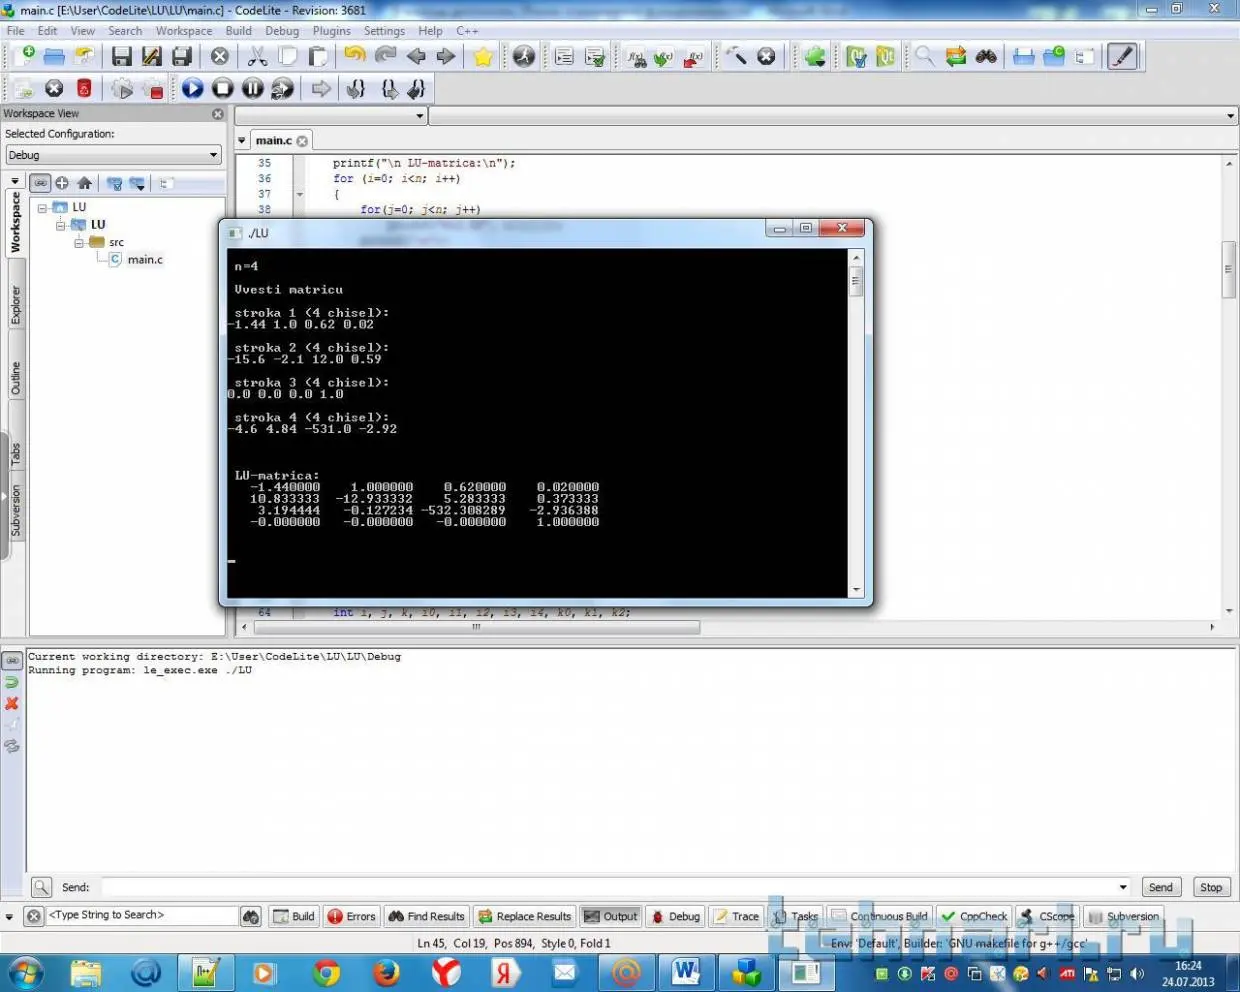1240x992 pixels.
Task: Click the Stop button in the output pane
Action: (1211, 887)
